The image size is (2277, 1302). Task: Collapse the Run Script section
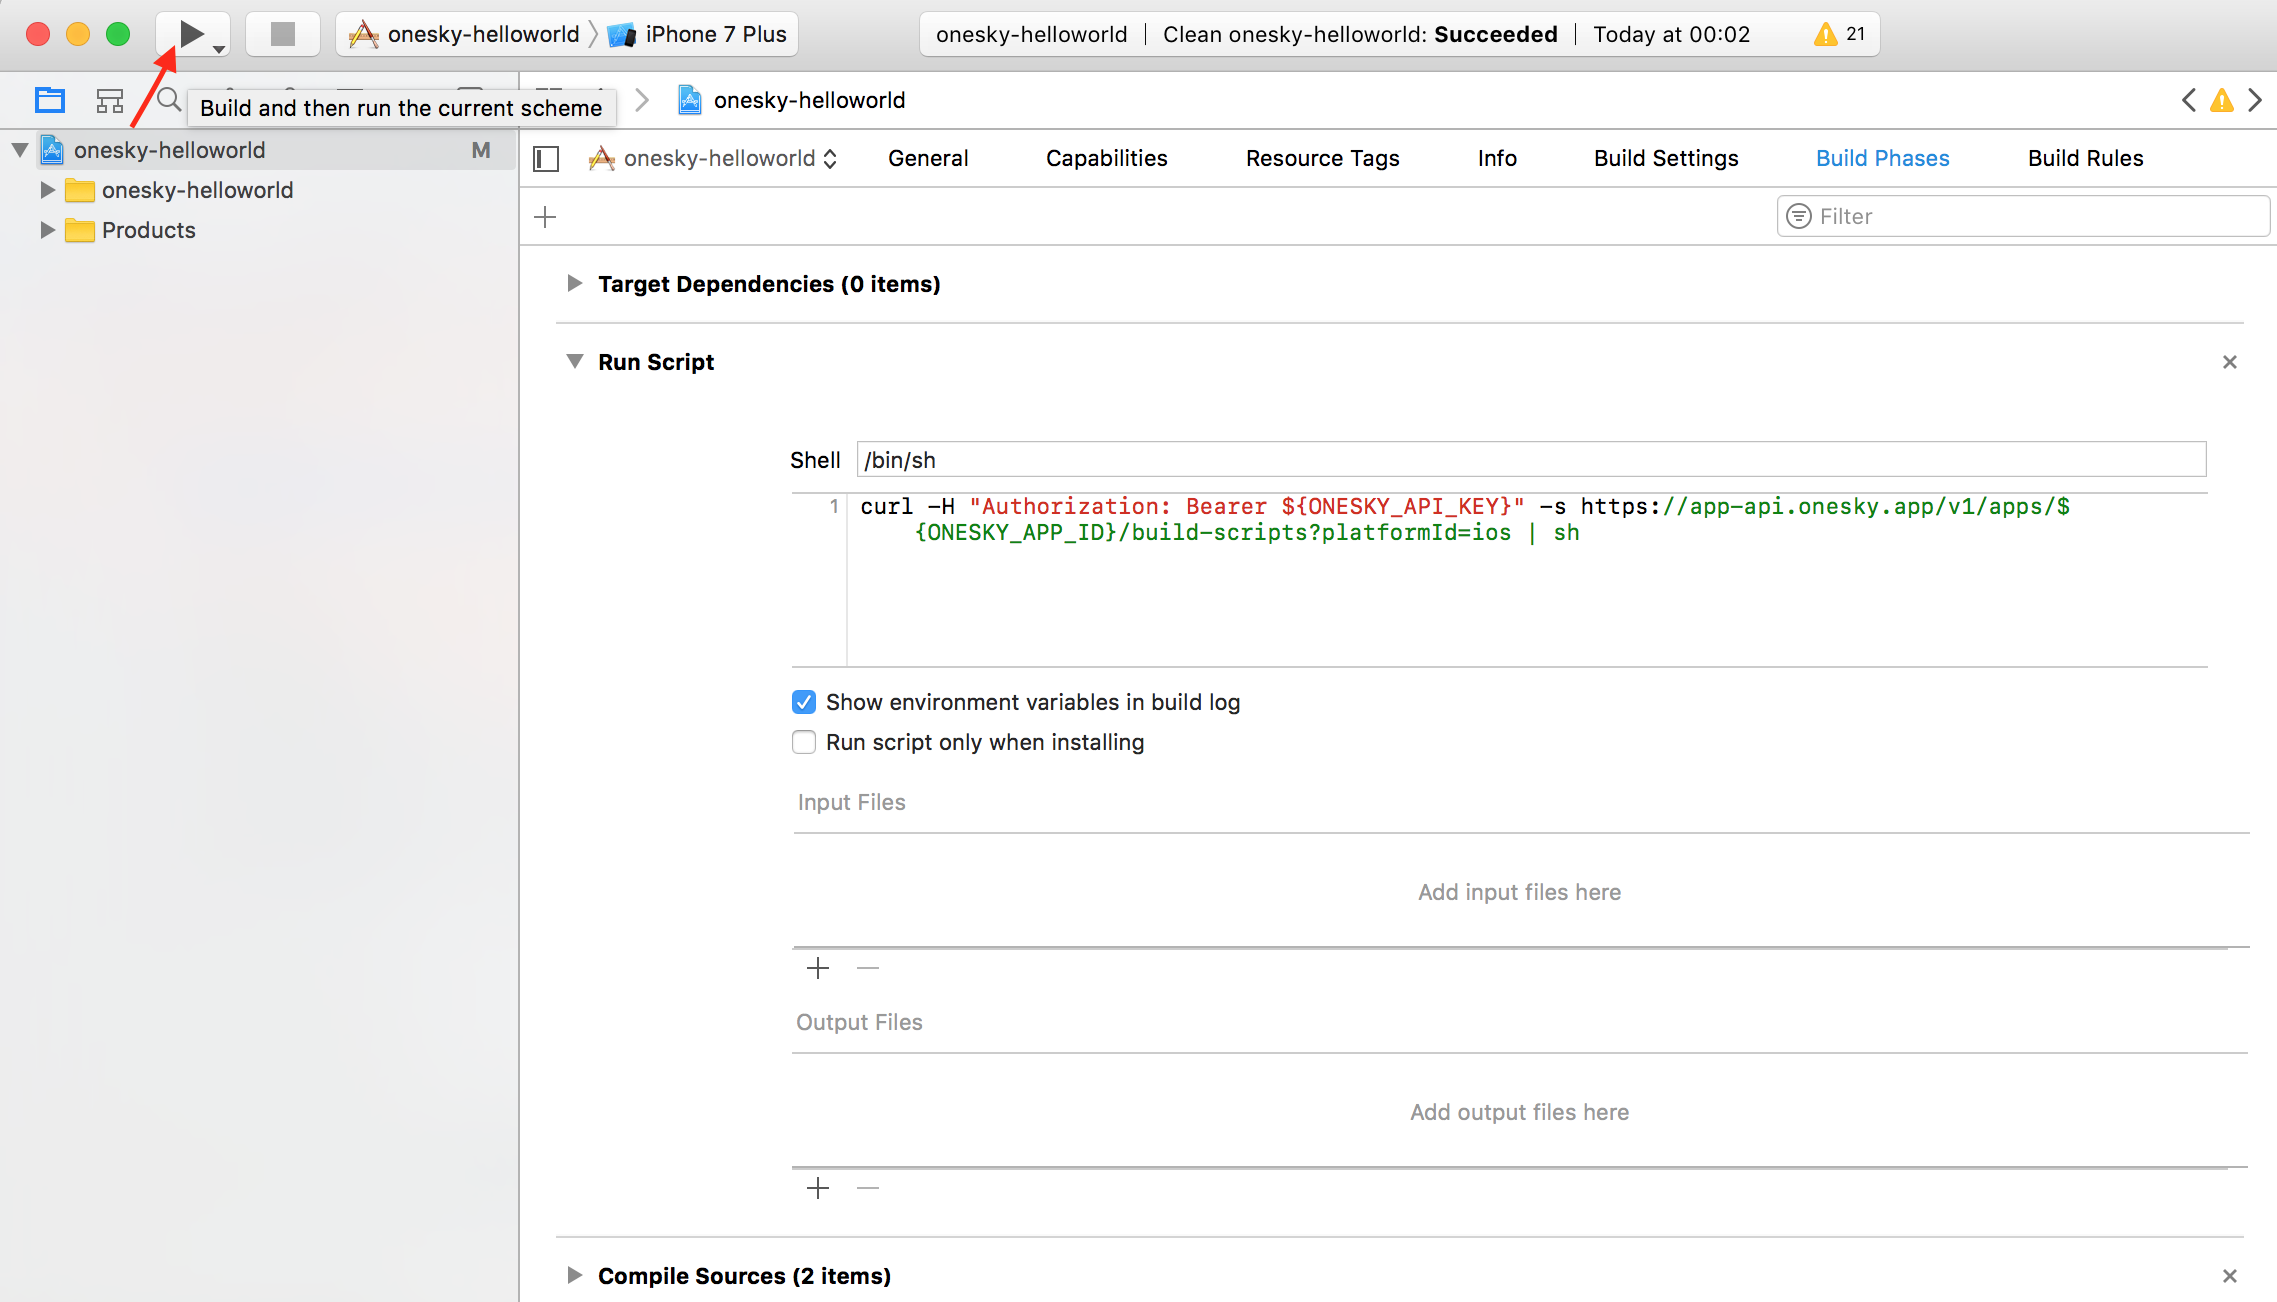[x=574, y=361]
